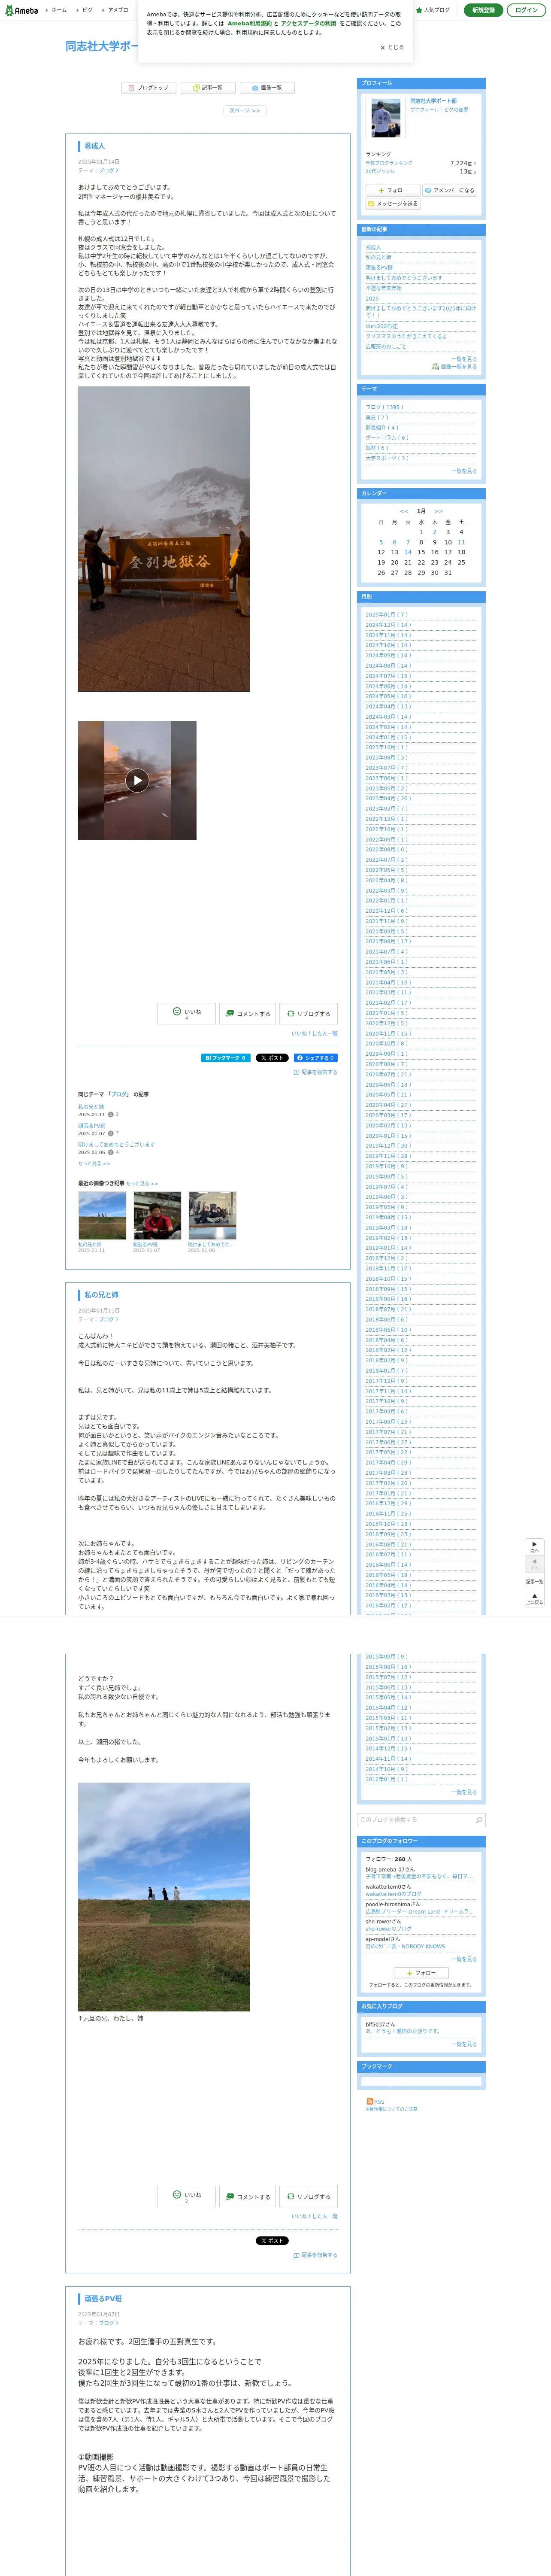This screenshot has height=2576, width=551.
Task: Click the magnifier icon in blog search
Action: pos(478,1819)
